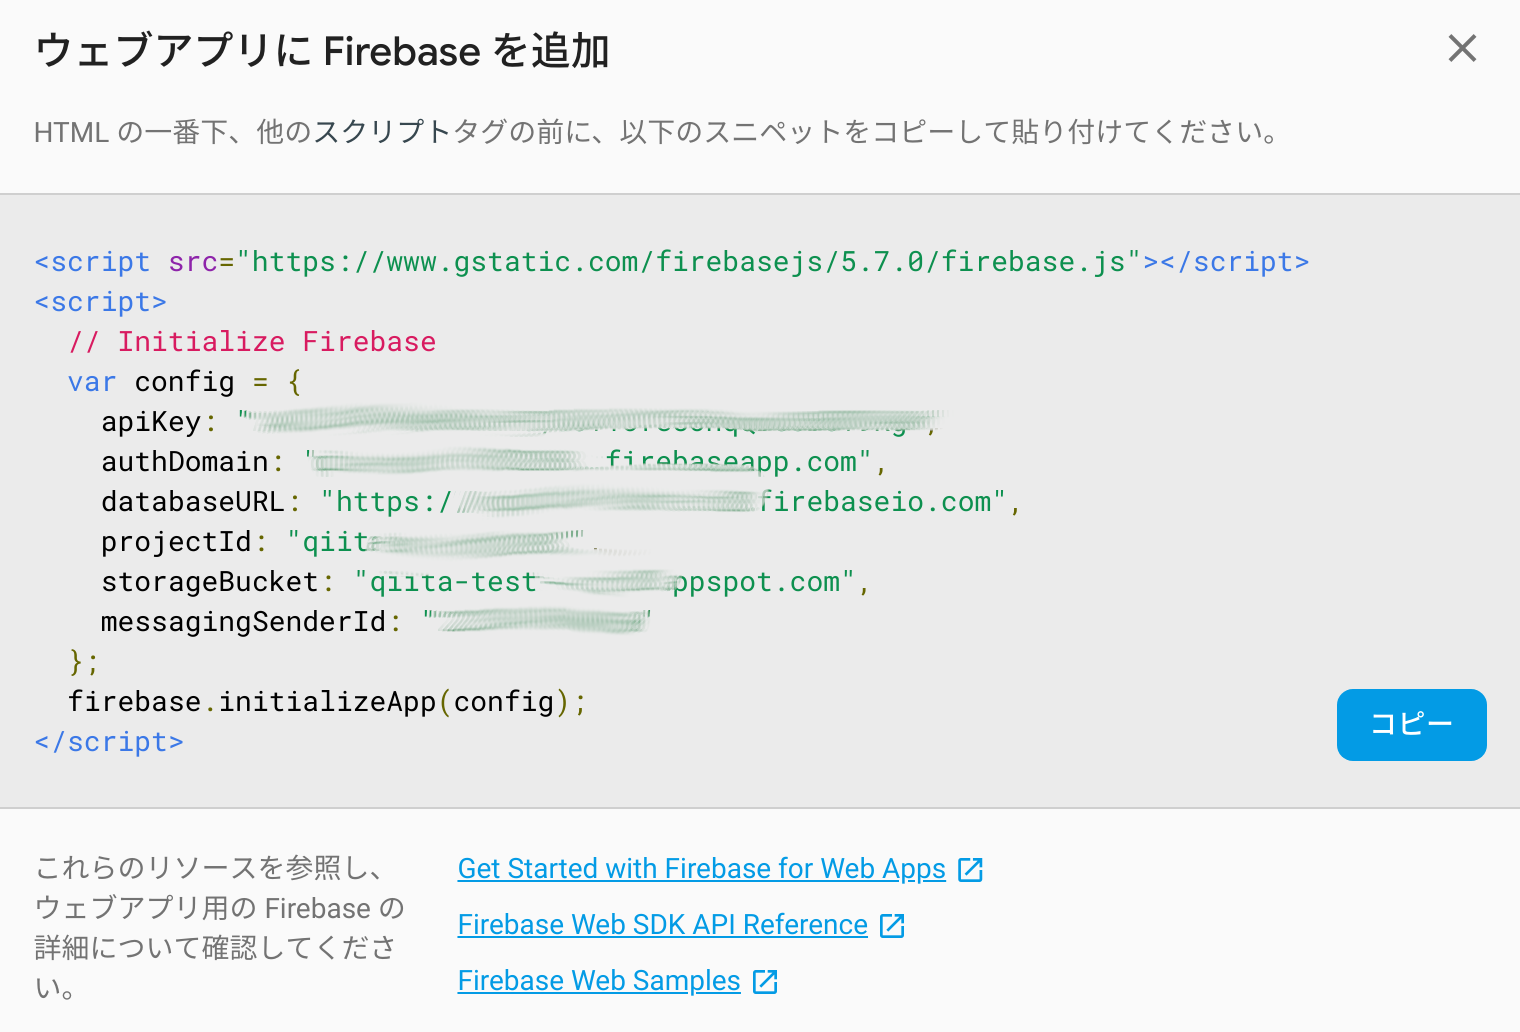
Task: Click the dialog title ウェブアプリに Firebase を追加
Action: [x=322, y=50]
